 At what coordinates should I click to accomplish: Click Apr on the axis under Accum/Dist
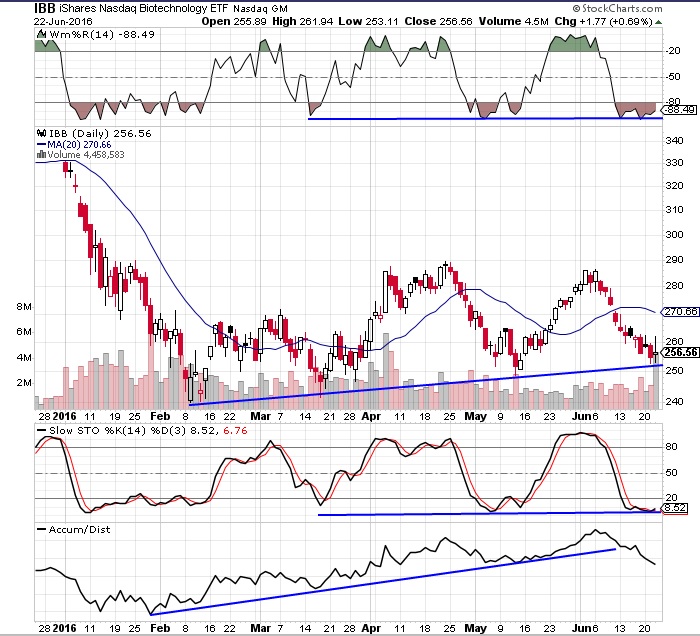click(x=371, y=628)
